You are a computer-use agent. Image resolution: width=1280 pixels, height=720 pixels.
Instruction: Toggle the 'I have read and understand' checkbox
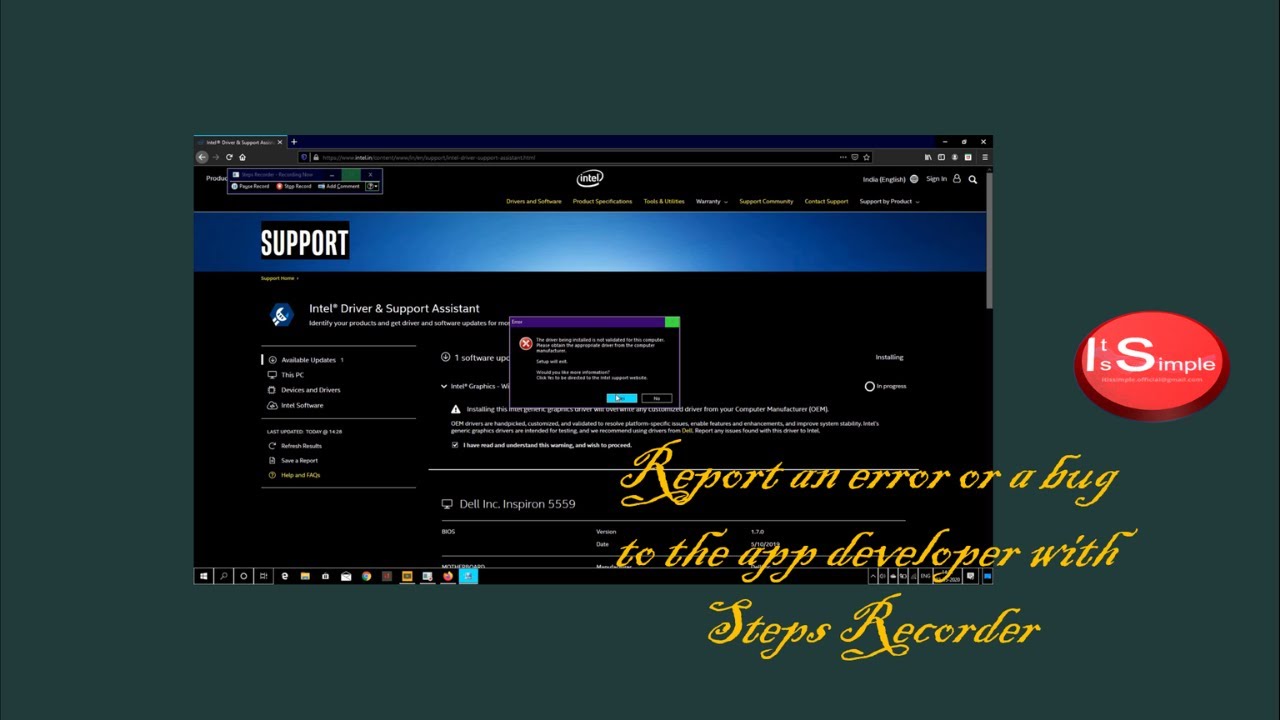click(x=455, y=445)
